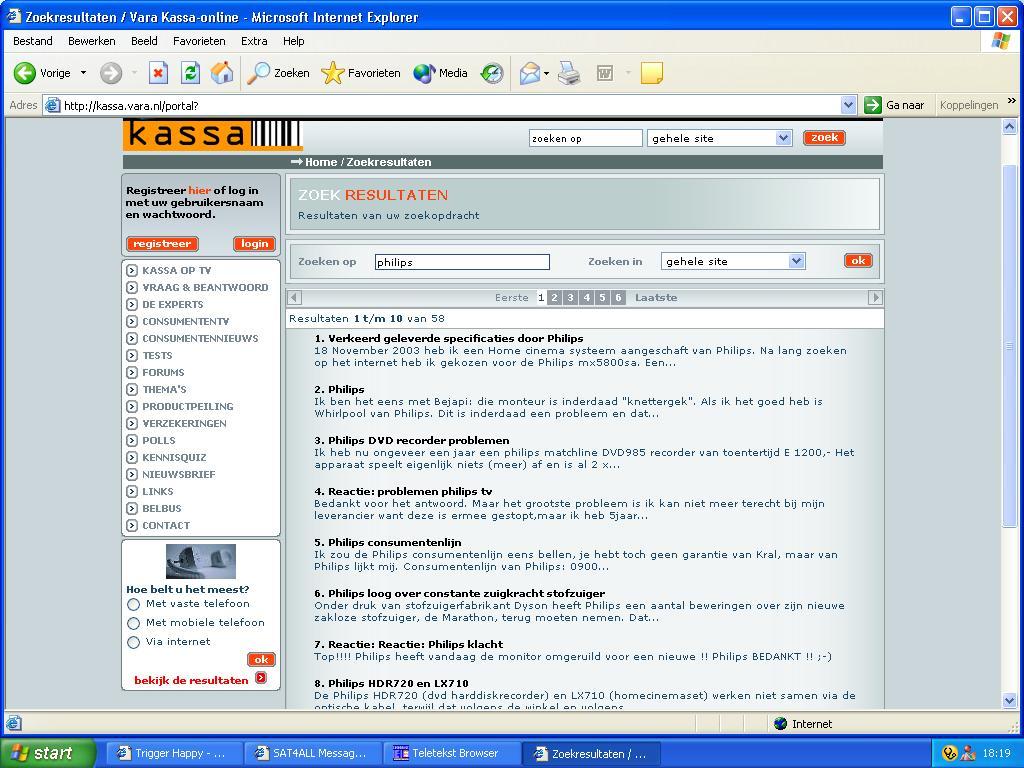Open result Philips DVD recorder problemen
The width and height of the screenshot is (1024, 768).
(418, 440)
